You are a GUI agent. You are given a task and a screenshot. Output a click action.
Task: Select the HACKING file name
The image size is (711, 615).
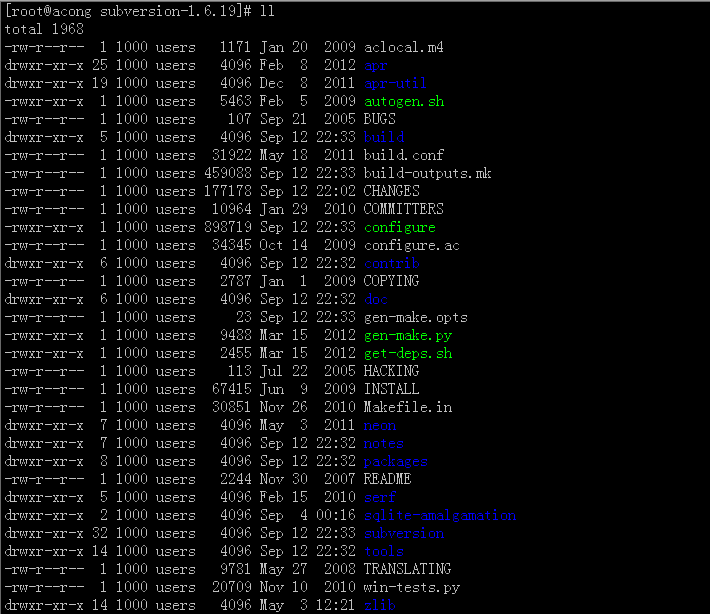tap(391, 371)
